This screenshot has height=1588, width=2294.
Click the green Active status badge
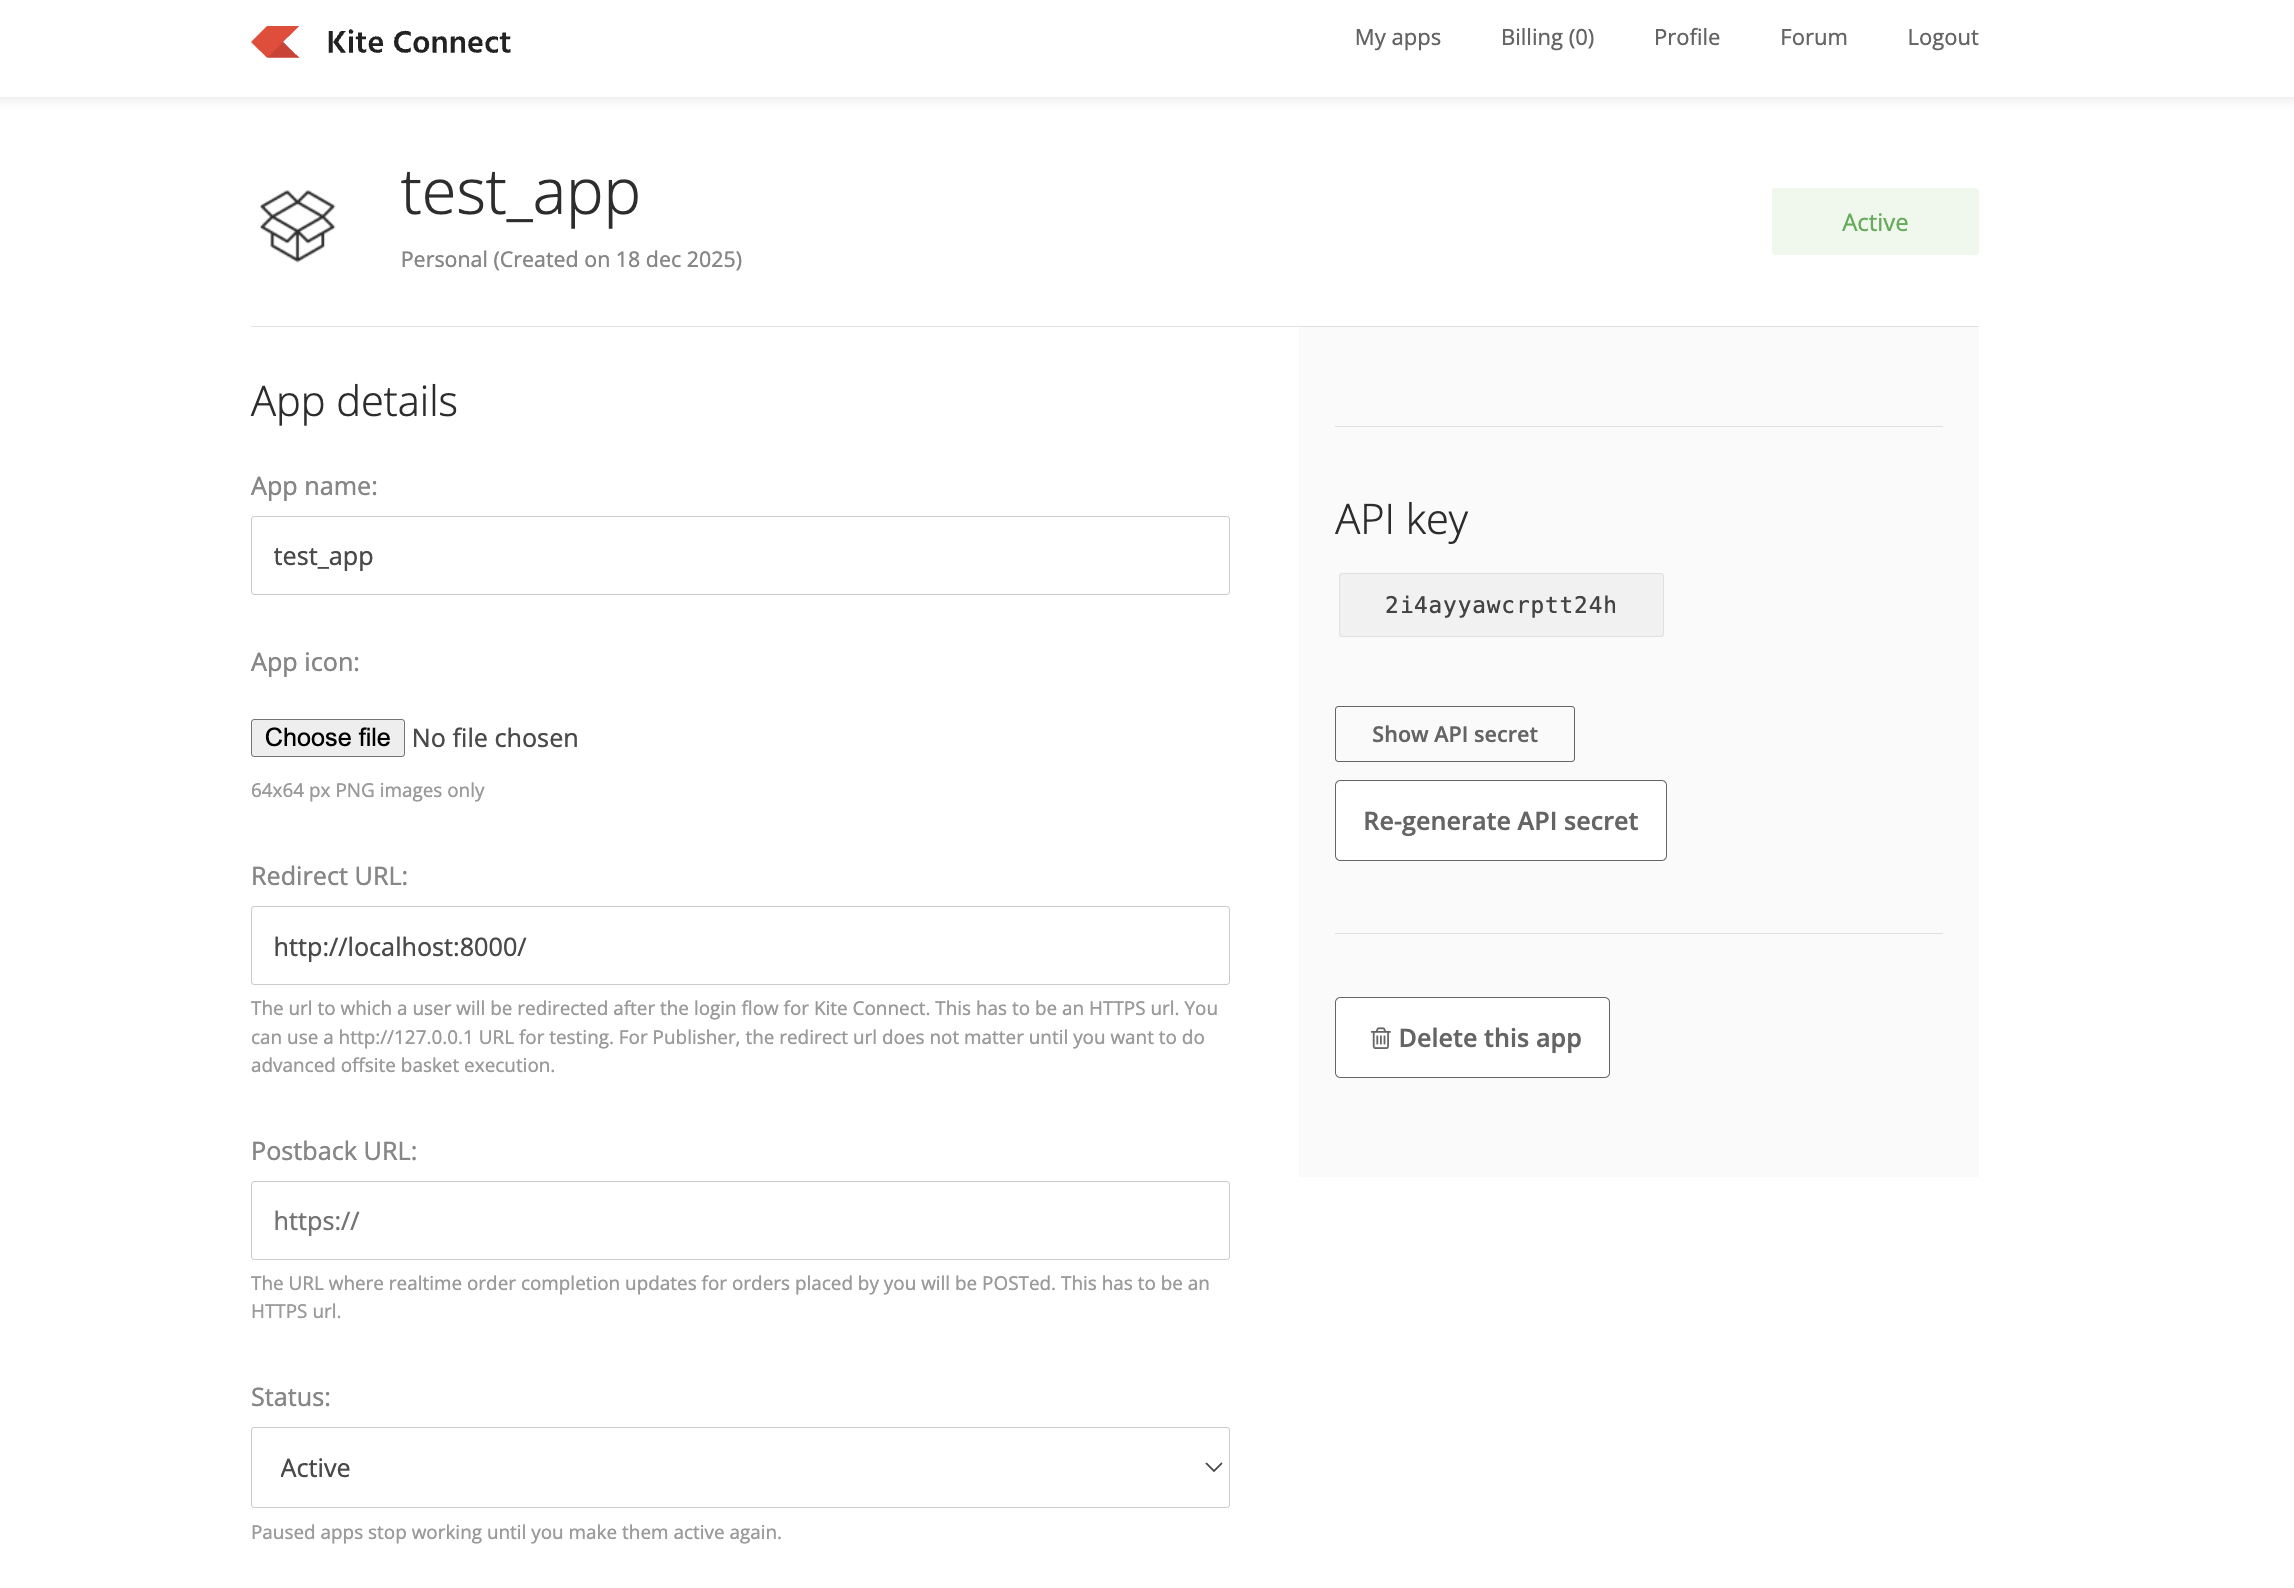coord(1875,222)
